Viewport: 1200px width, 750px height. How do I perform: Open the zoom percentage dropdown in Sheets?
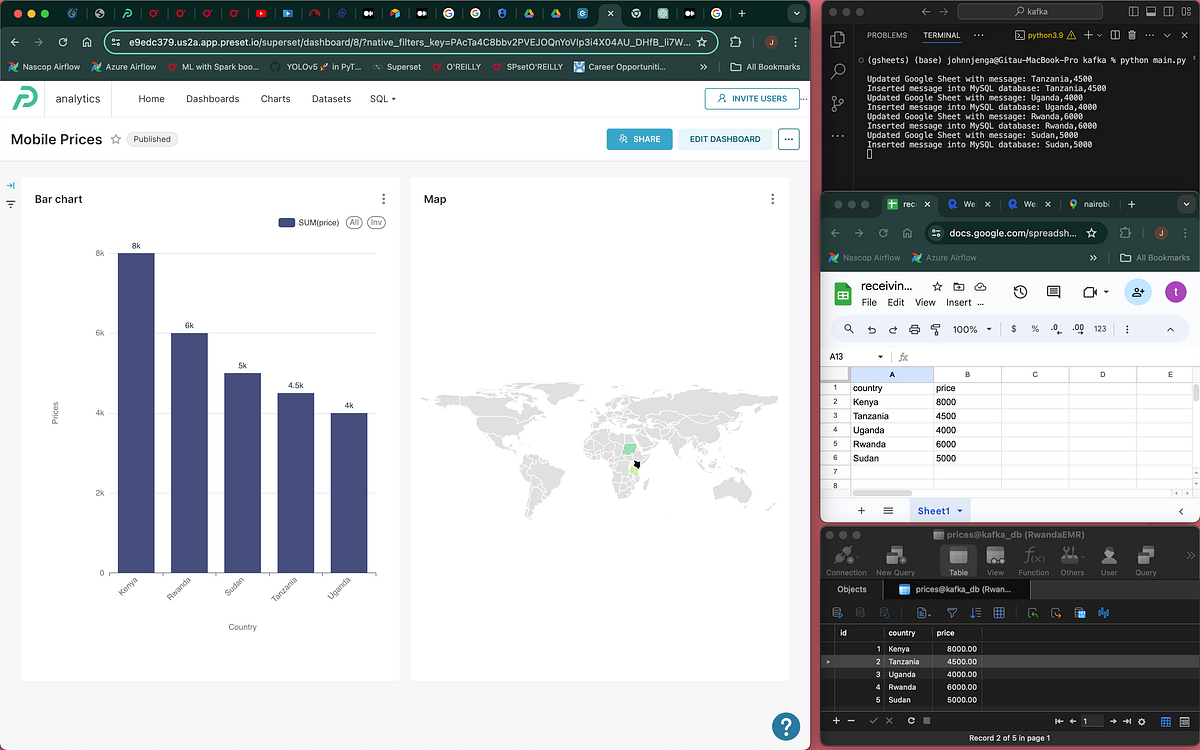(969, 328)
